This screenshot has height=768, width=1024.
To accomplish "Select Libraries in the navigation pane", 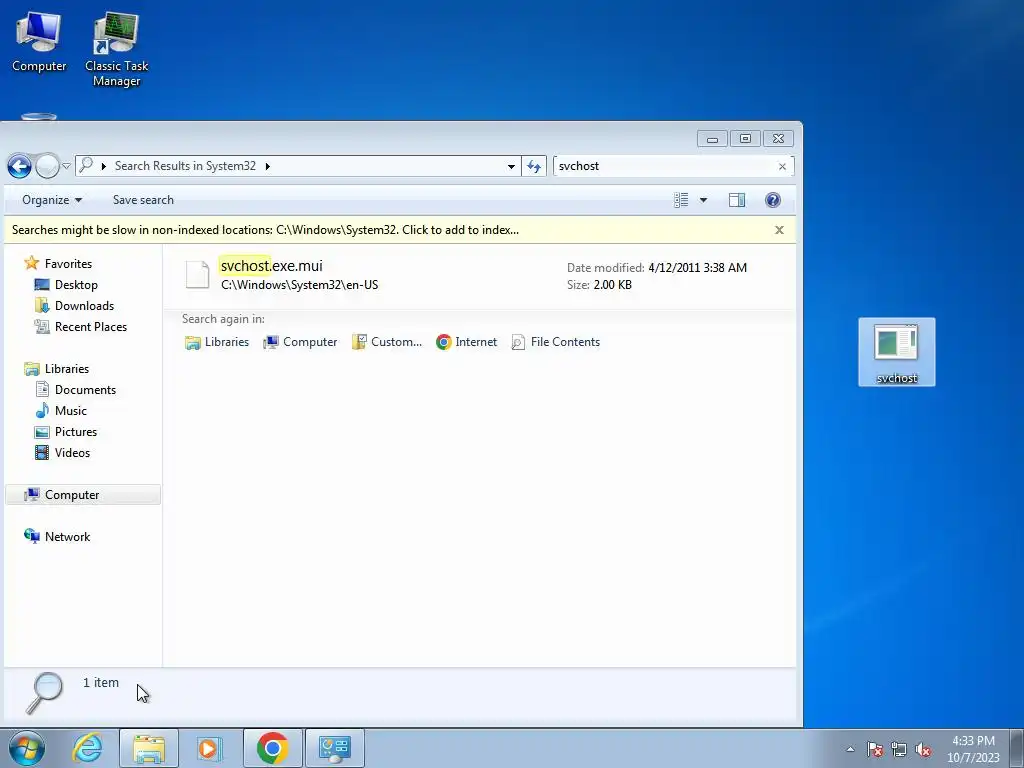I will 67,369.
